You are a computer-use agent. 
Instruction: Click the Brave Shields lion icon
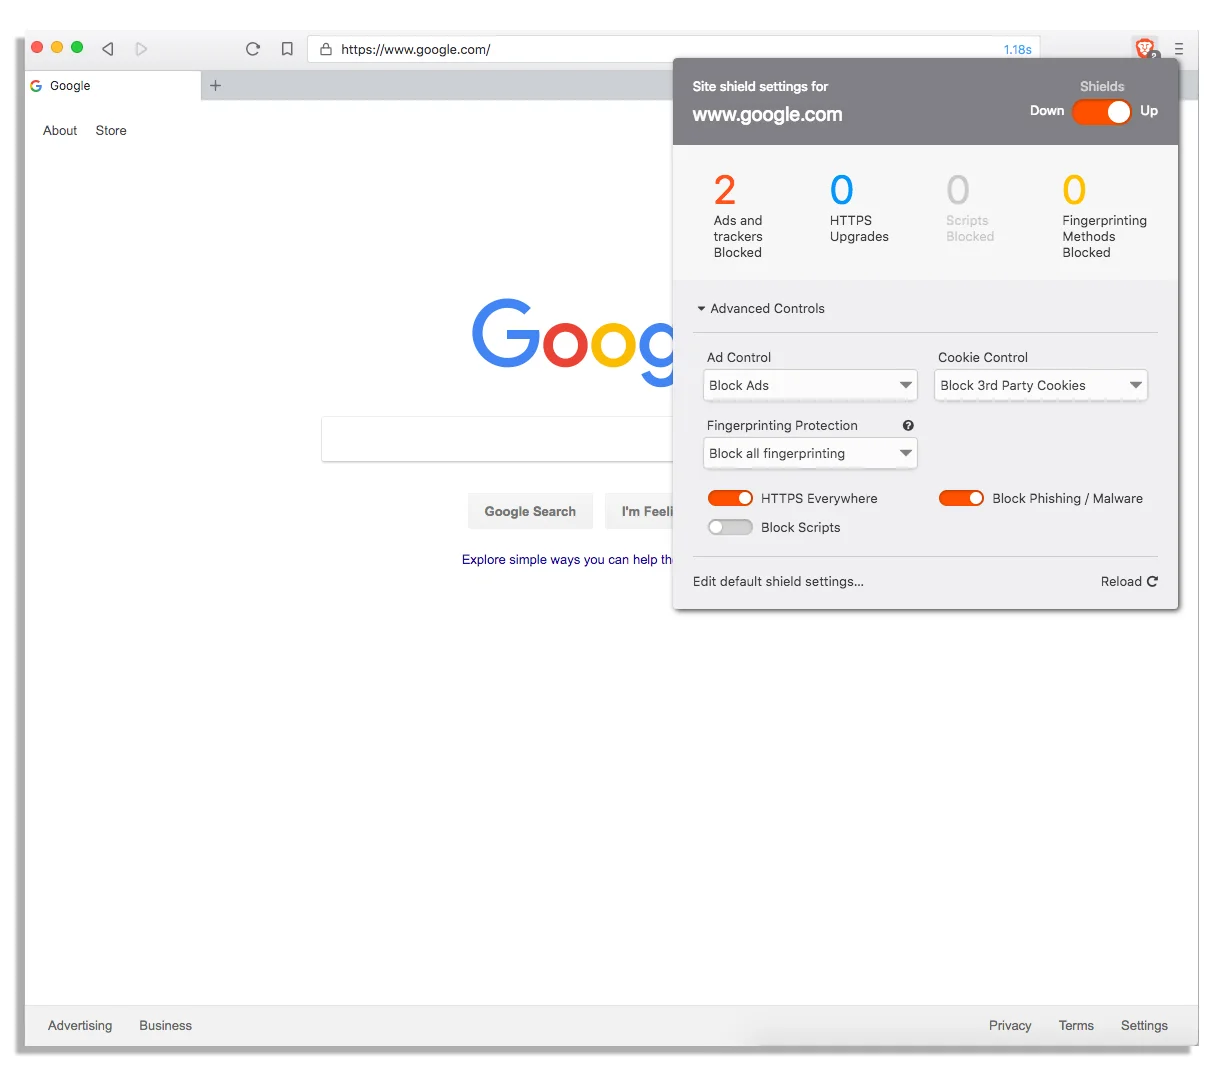click(x=1145, y=48)
